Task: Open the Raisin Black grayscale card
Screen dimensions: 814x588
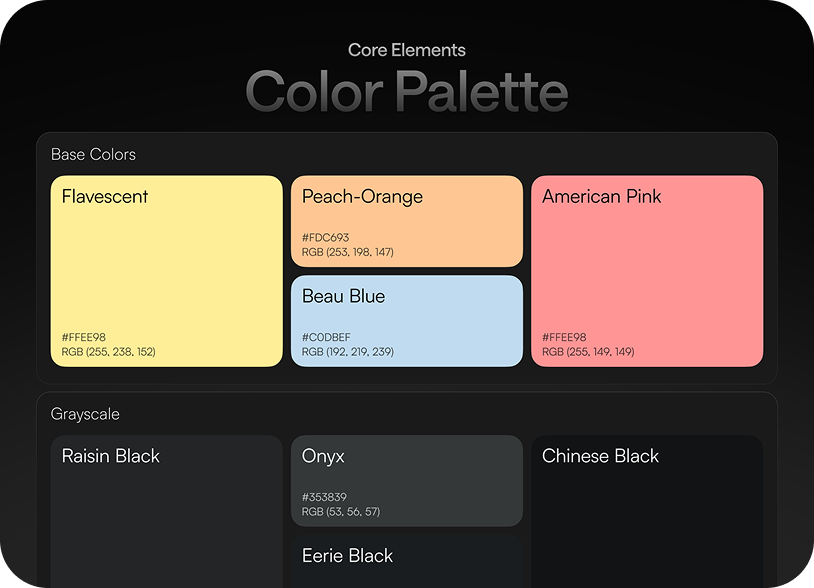Action: pyautogui.click(x=167, y=511)
